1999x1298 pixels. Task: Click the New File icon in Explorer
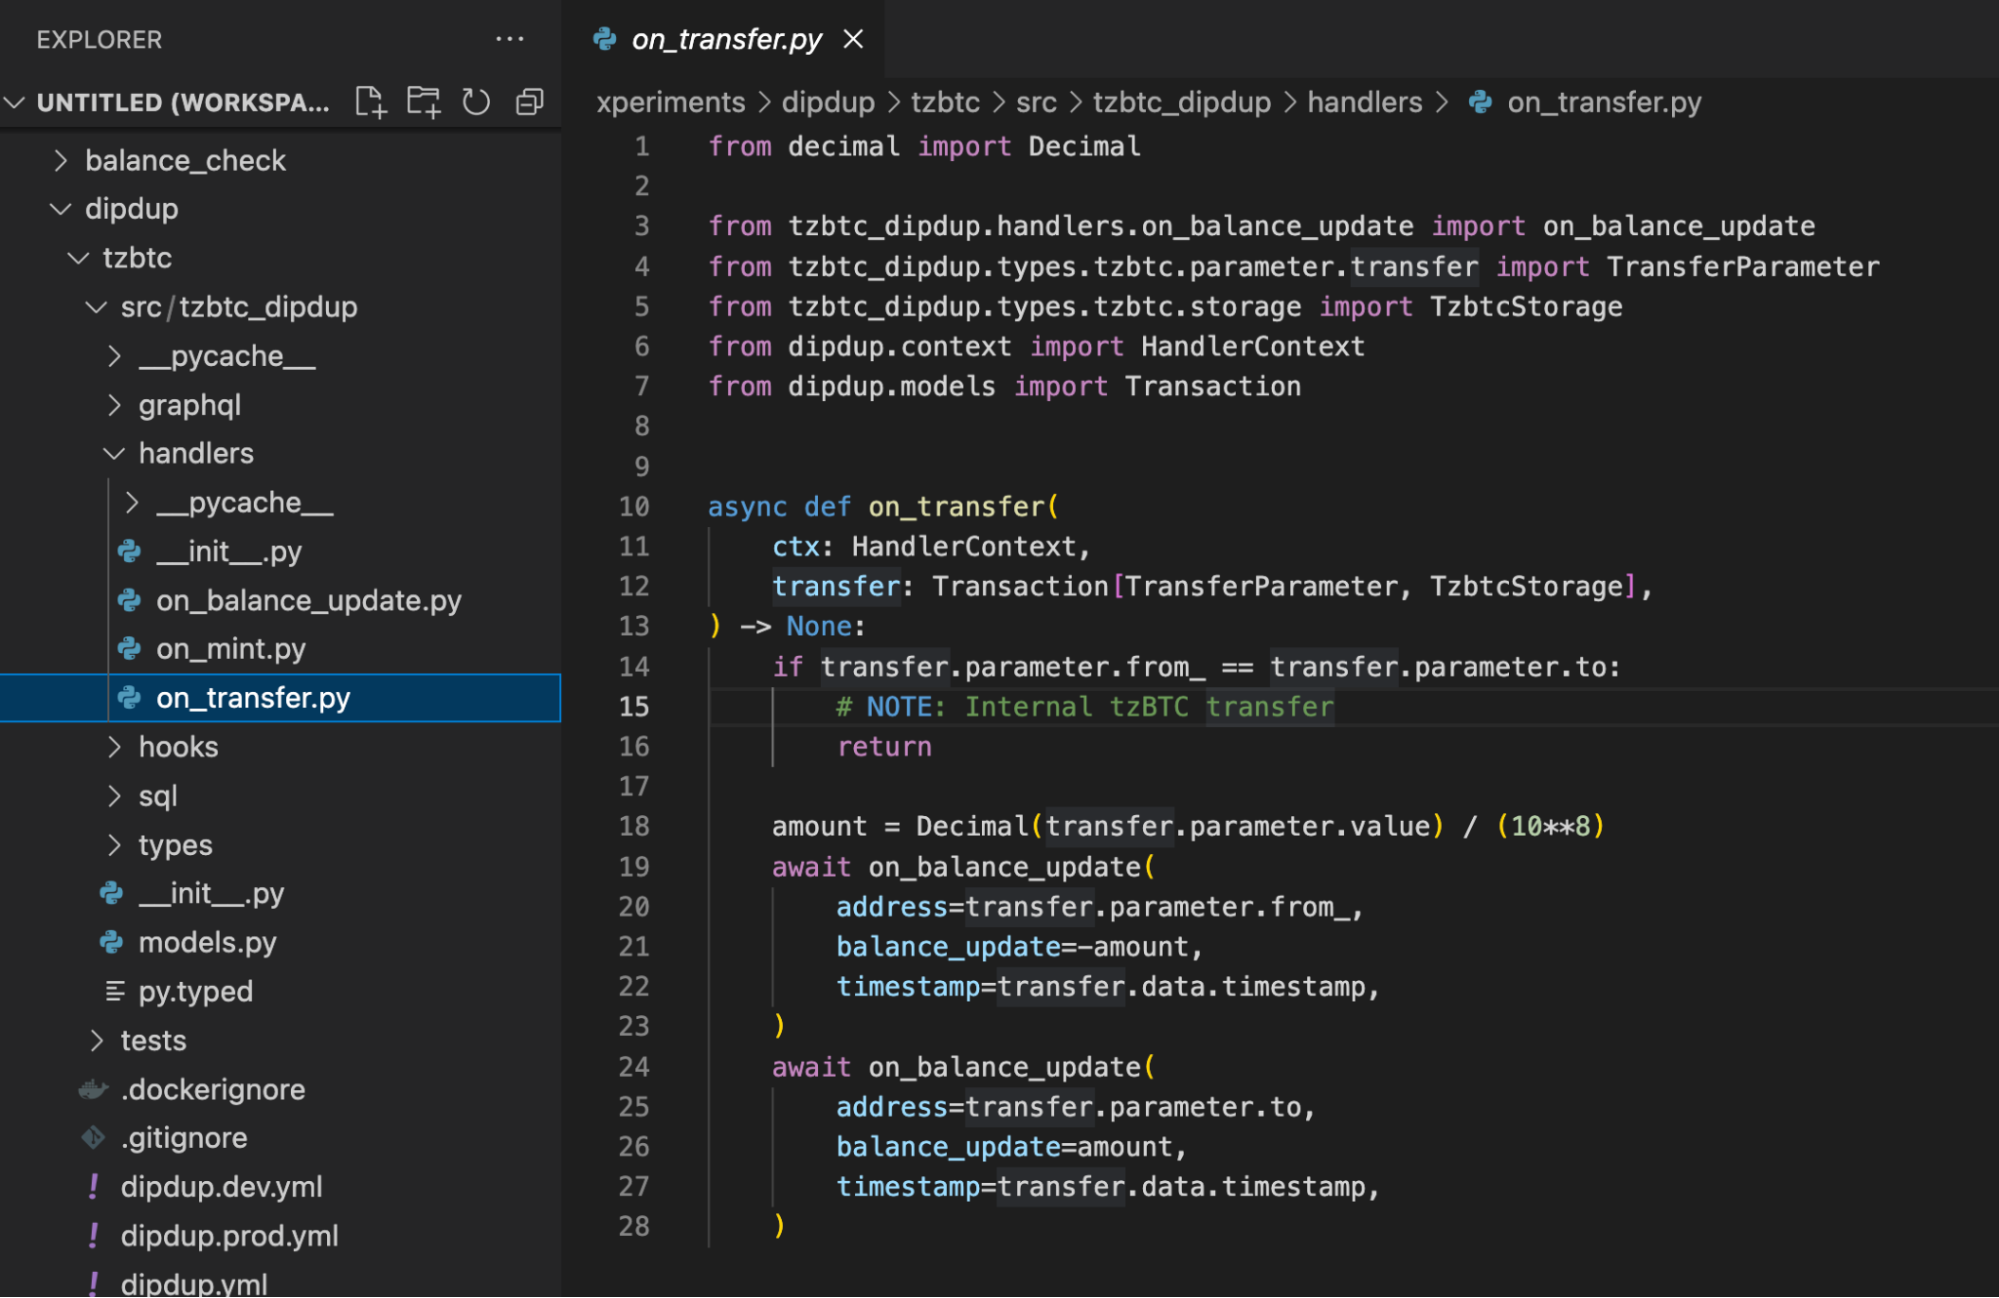click(370, 102)
